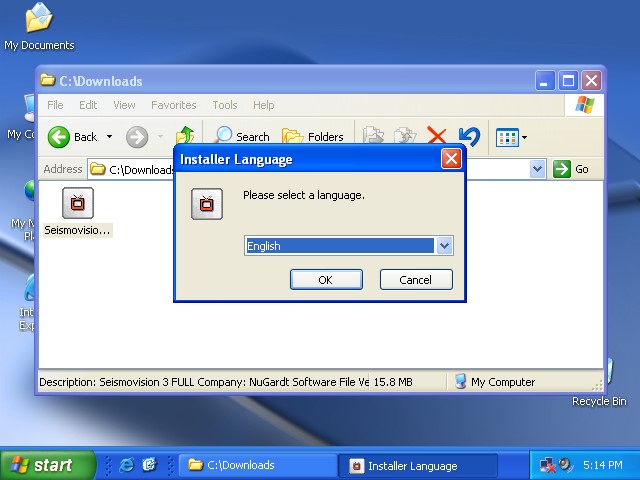Open the Start menu
640x480 pixels.
point(47,465)
